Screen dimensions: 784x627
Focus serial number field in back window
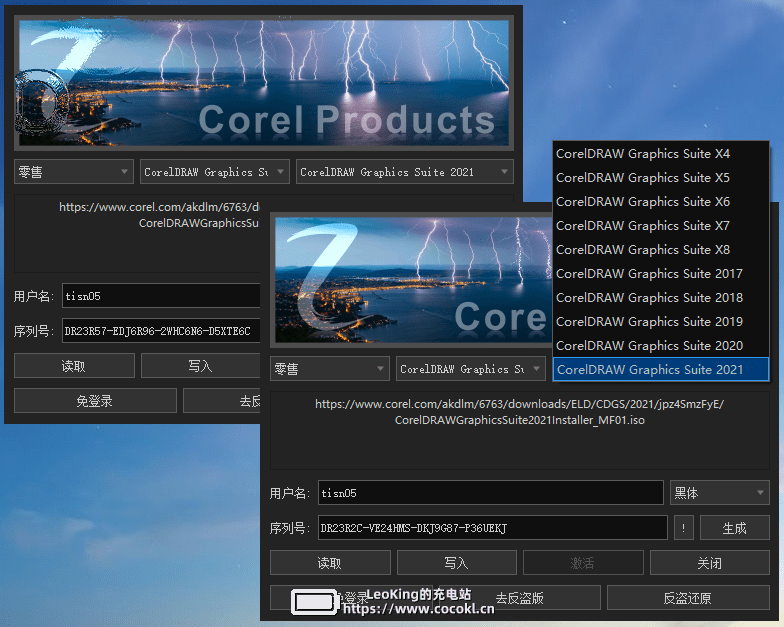click(161, 331)
